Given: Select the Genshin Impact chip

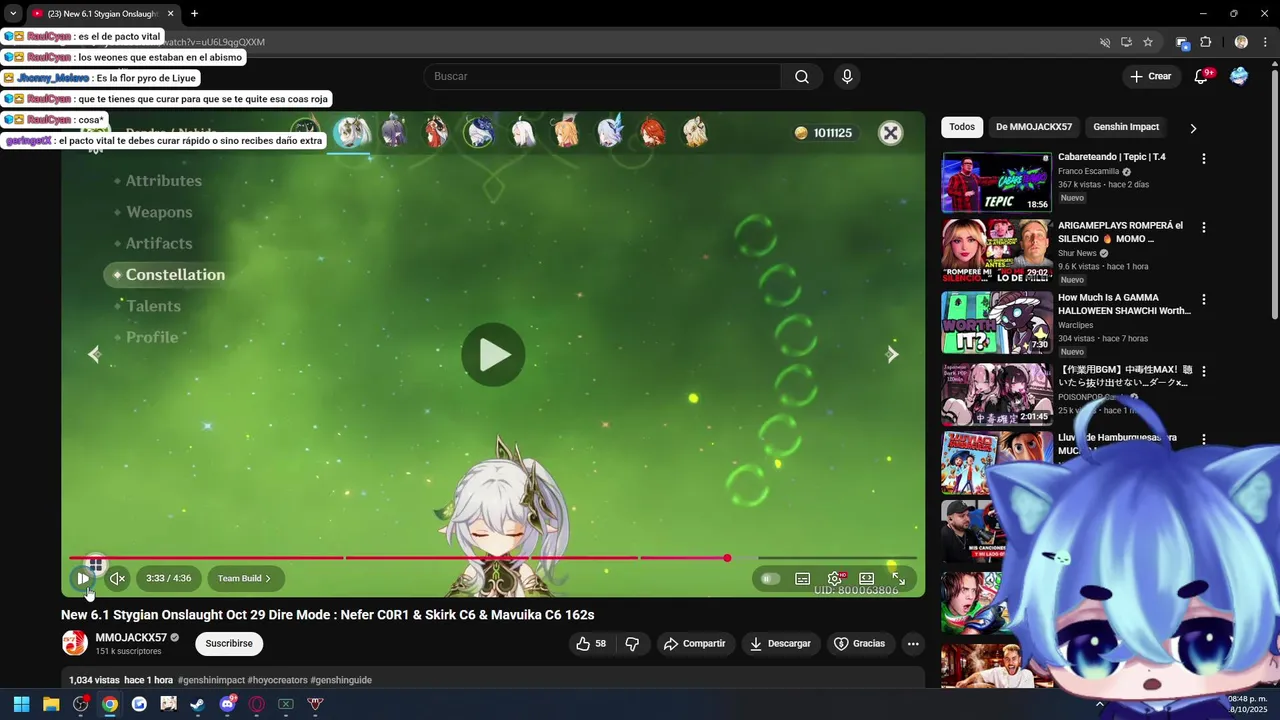Looking at the screenshot, I should point(1126,127).
